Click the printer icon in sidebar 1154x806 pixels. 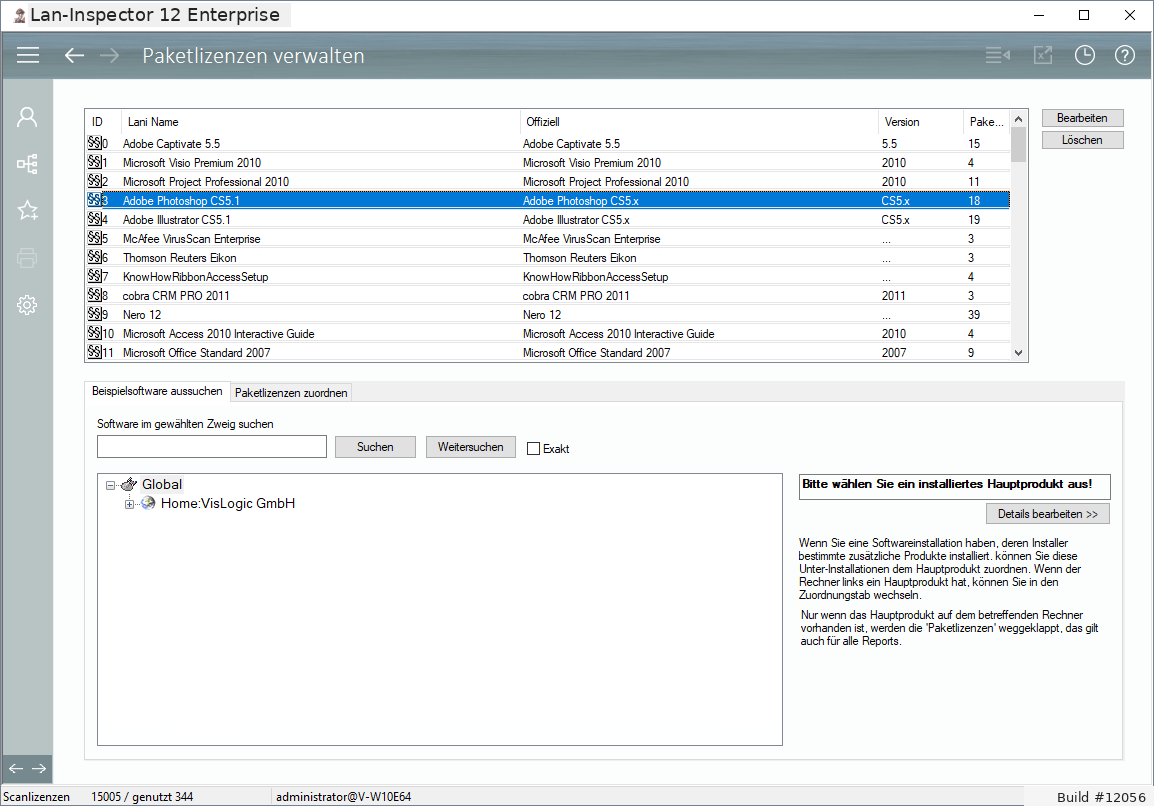27,258
